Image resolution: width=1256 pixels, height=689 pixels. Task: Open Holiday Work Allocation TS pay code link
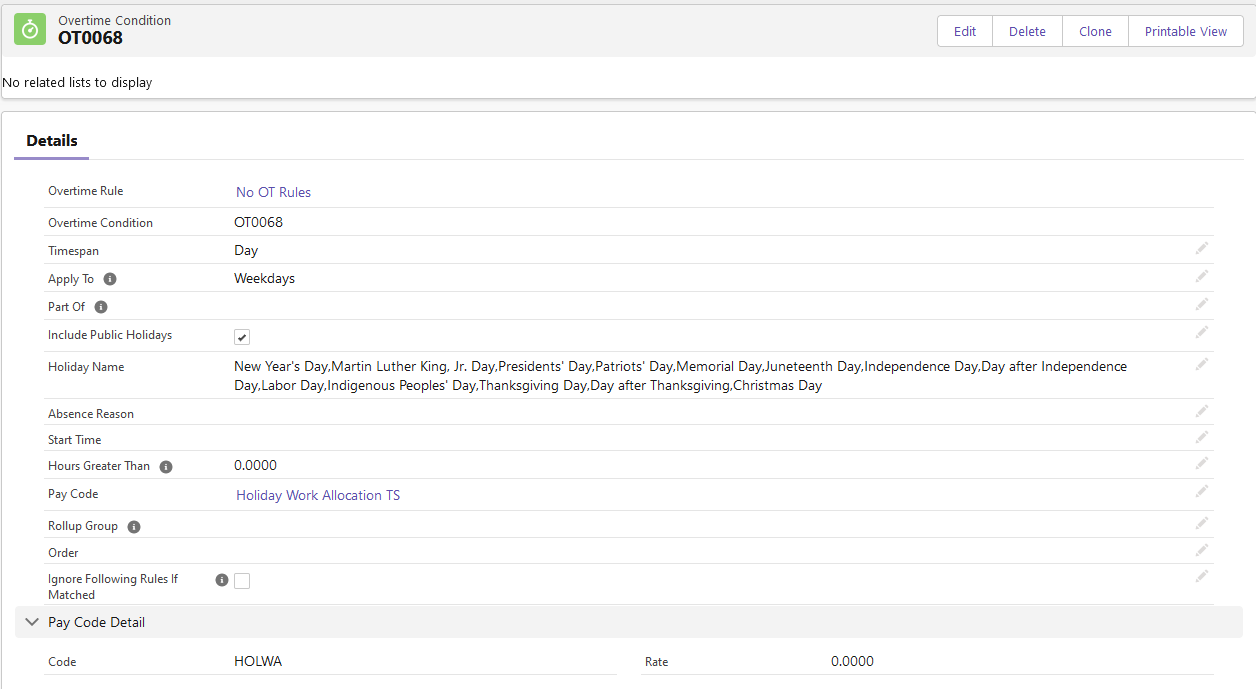pos(318,495)
